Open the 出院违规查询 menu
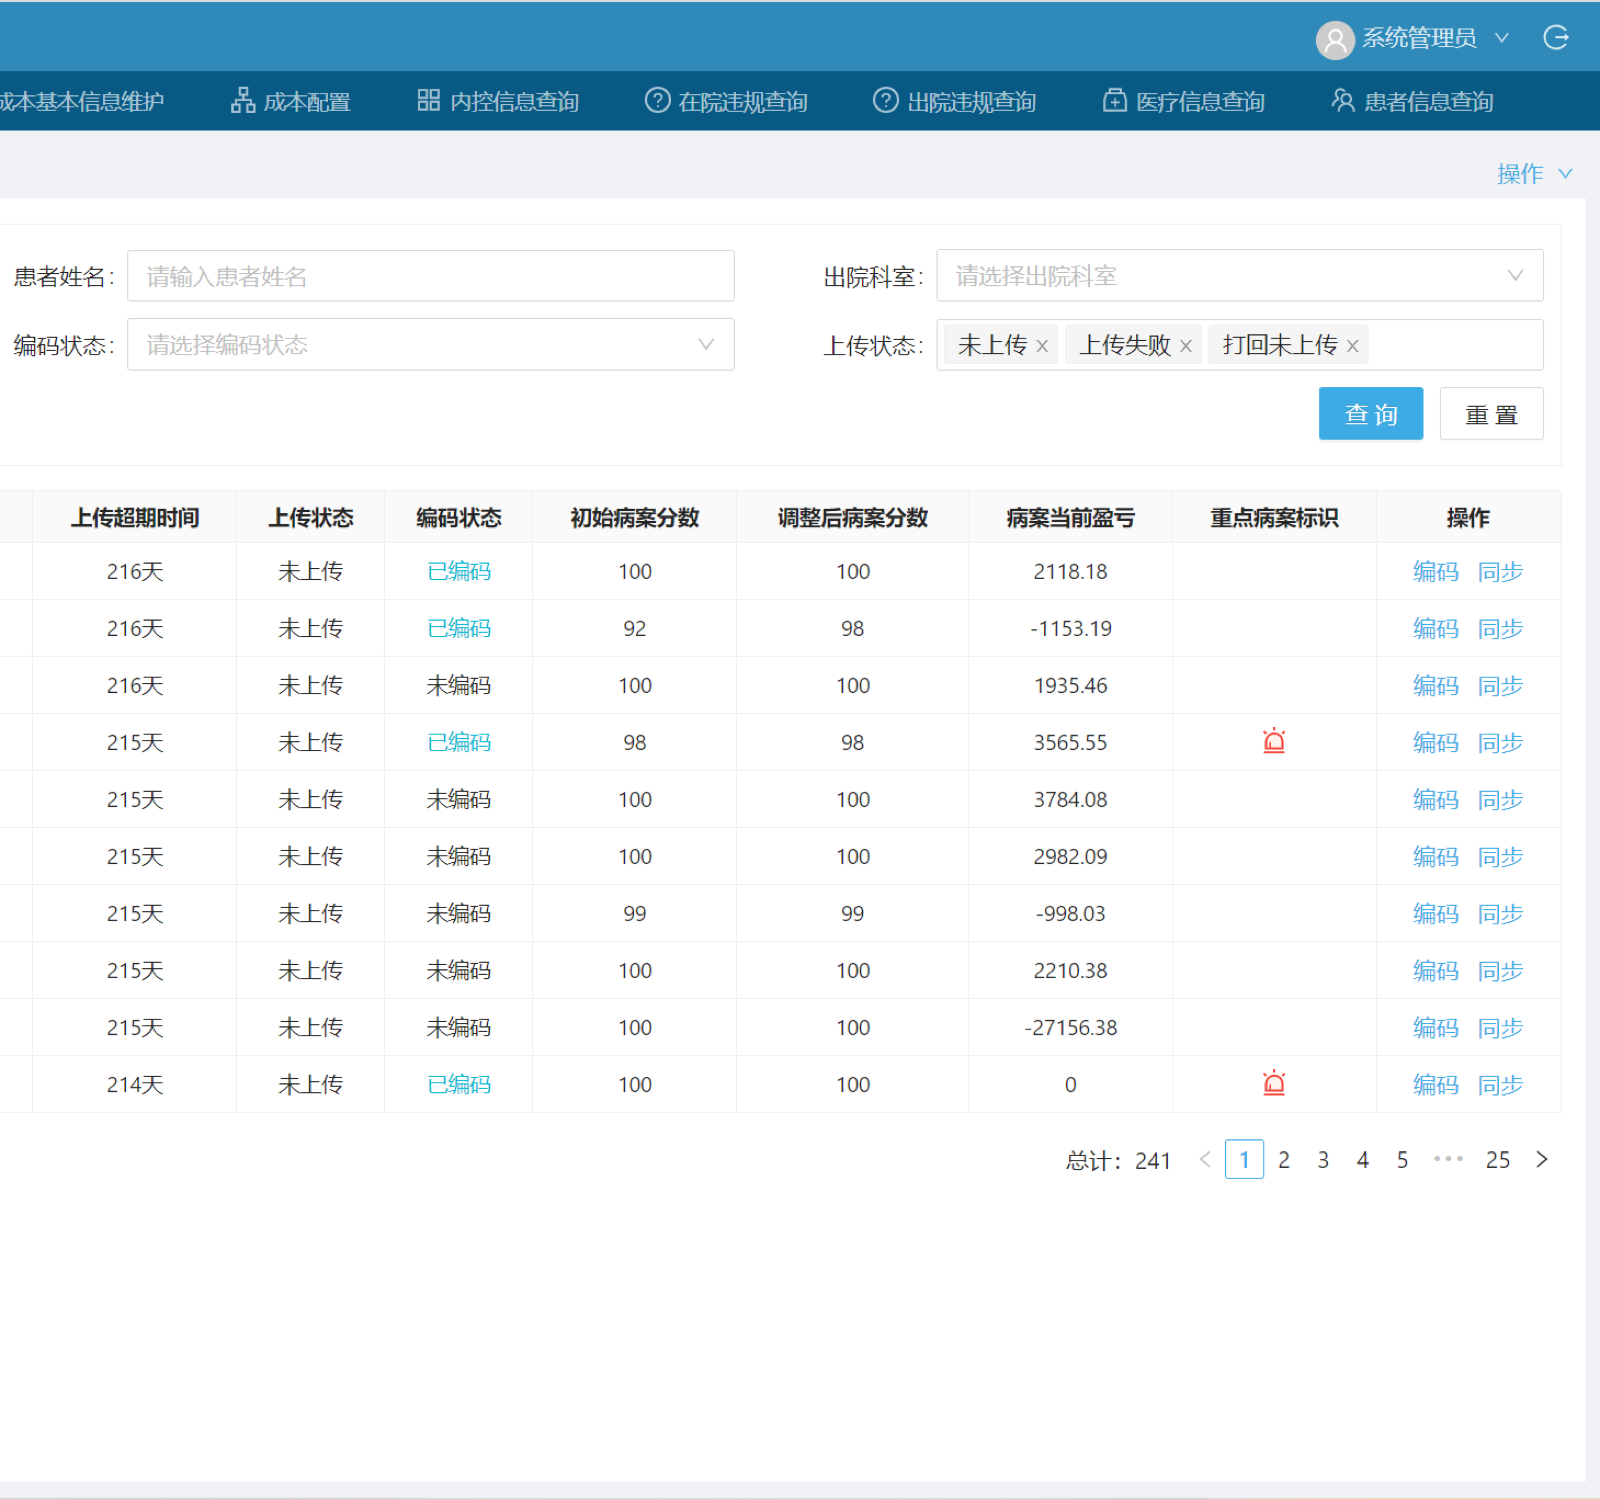Image resolution: width=1600 pixels, height=1499 pixels. (955, 101)
